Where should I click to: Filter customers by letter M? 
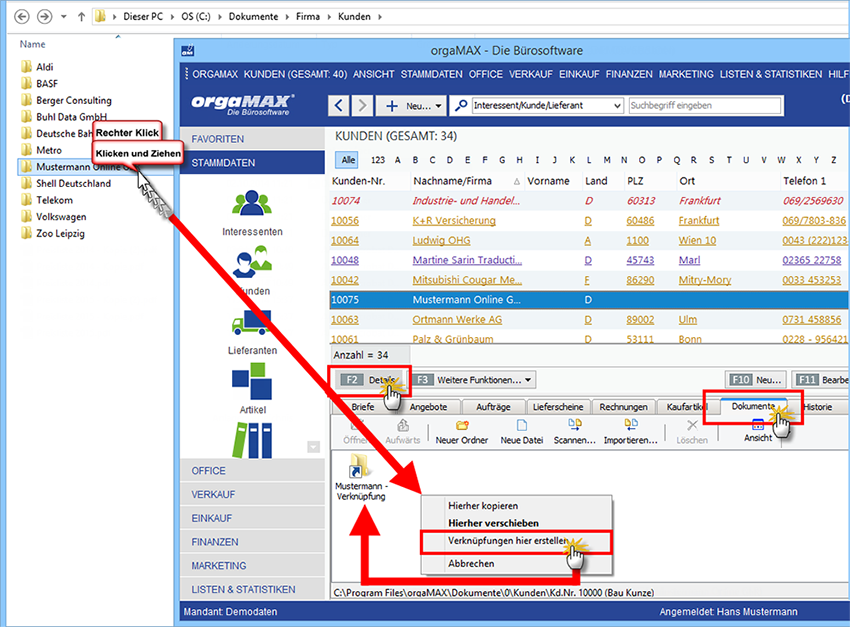[x=607, y=160]
